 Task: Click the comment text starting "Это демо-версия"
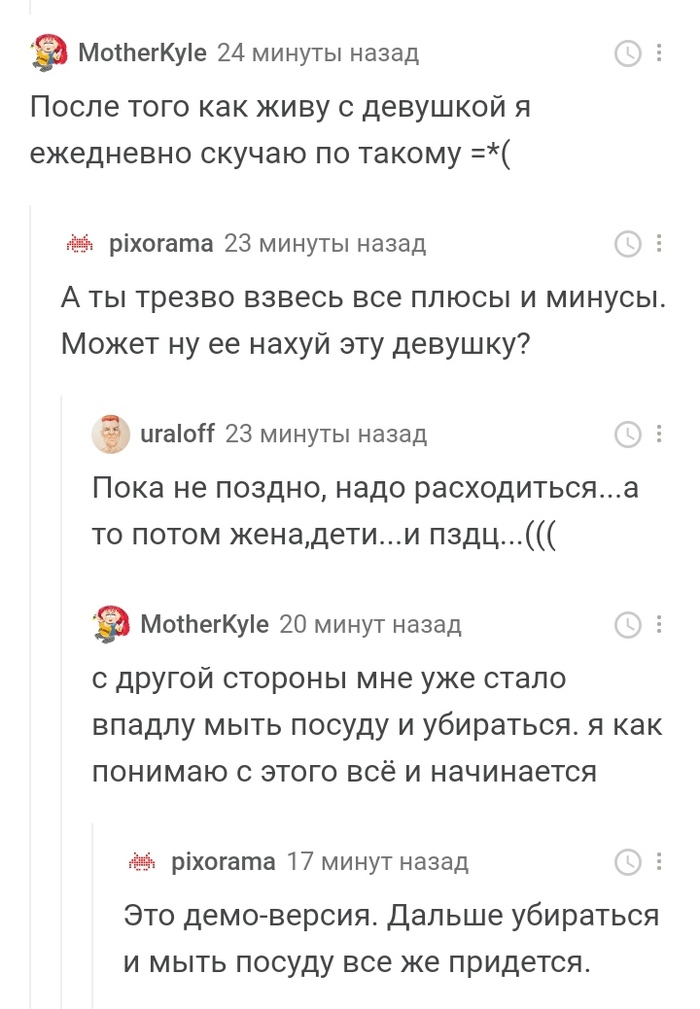[390, 938]
